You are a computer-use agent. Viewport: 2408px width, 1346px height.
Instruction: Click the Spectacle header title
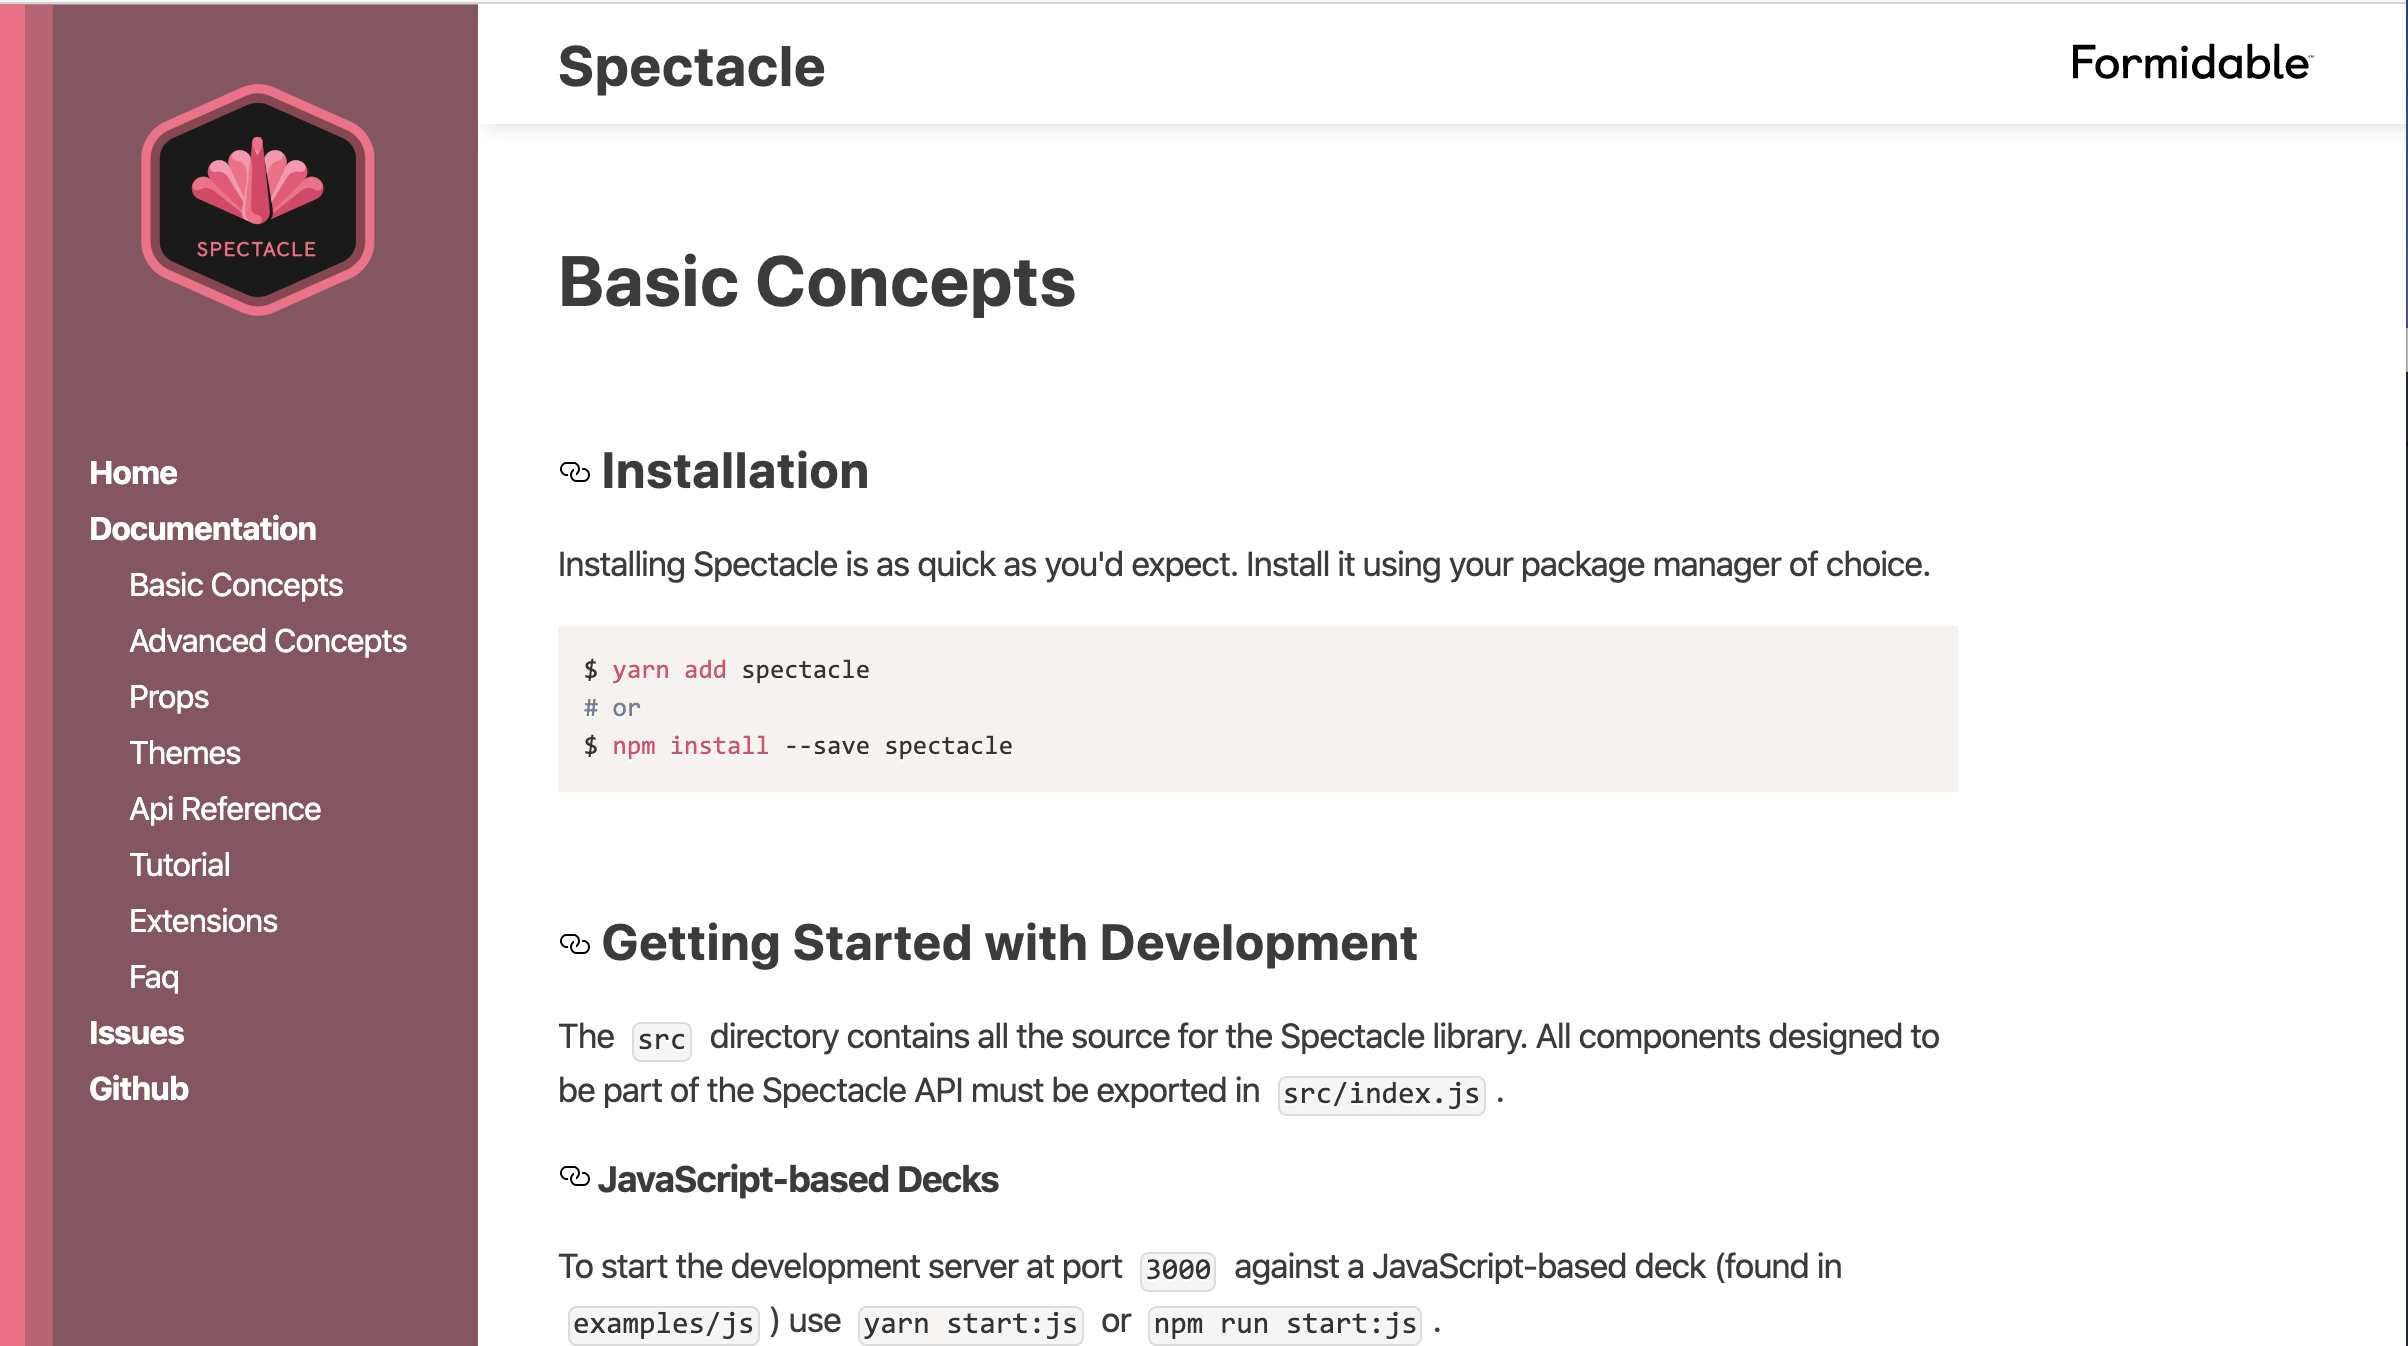click(x=691, y=67)
